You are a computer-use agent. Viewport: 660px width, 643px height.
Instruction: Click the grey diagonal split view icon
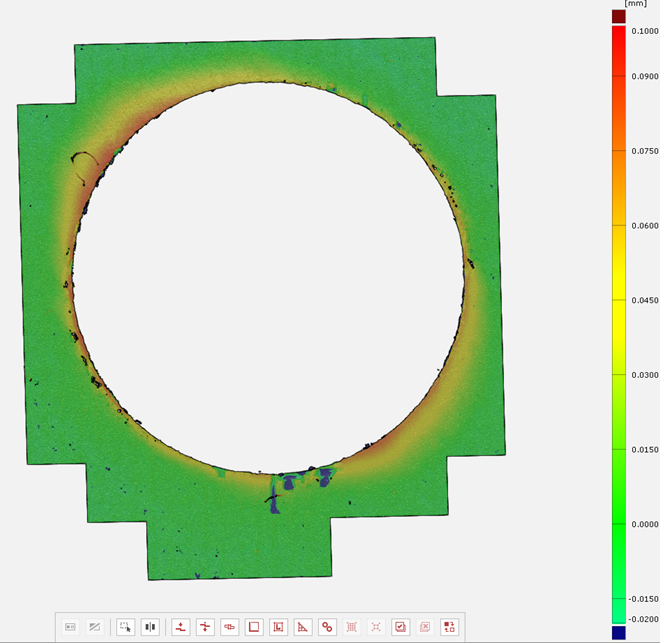tap(95, 627)
